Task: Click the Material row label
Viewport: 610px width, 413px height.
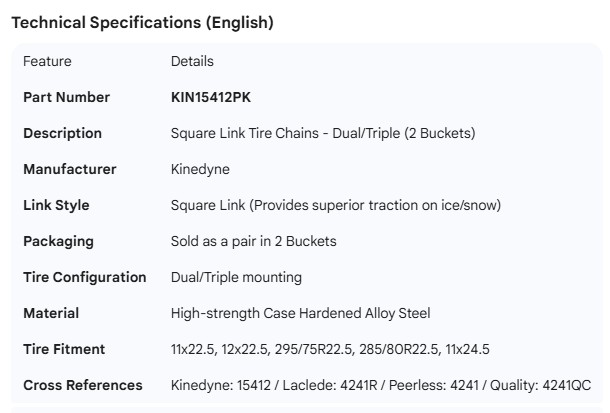Action: point(51,313)
